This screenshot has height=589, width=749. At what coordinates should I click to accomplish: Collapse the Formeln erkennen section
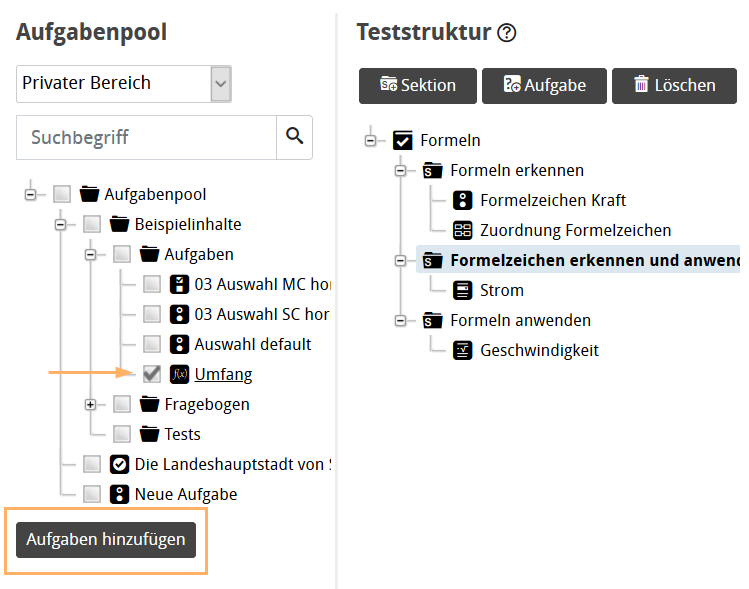(400, 171)
